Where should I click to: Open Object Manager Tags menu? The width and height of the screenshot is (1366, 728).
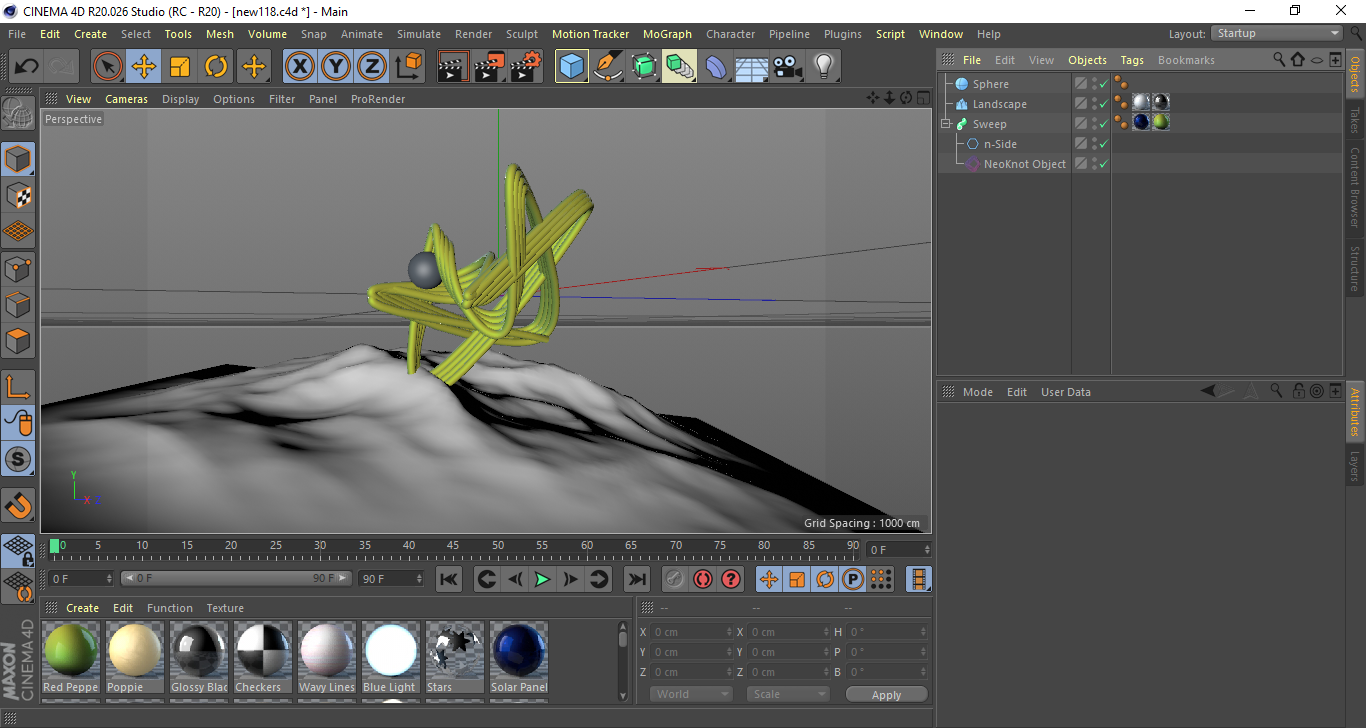1132,60
